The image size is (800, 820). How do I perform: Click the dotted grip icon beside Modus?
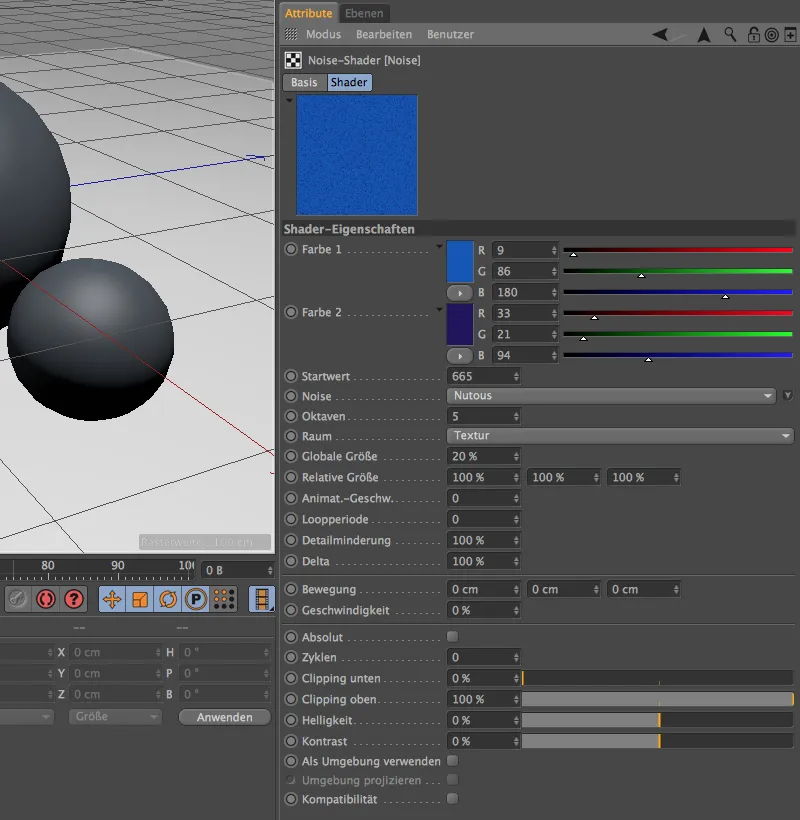point(291,35)
